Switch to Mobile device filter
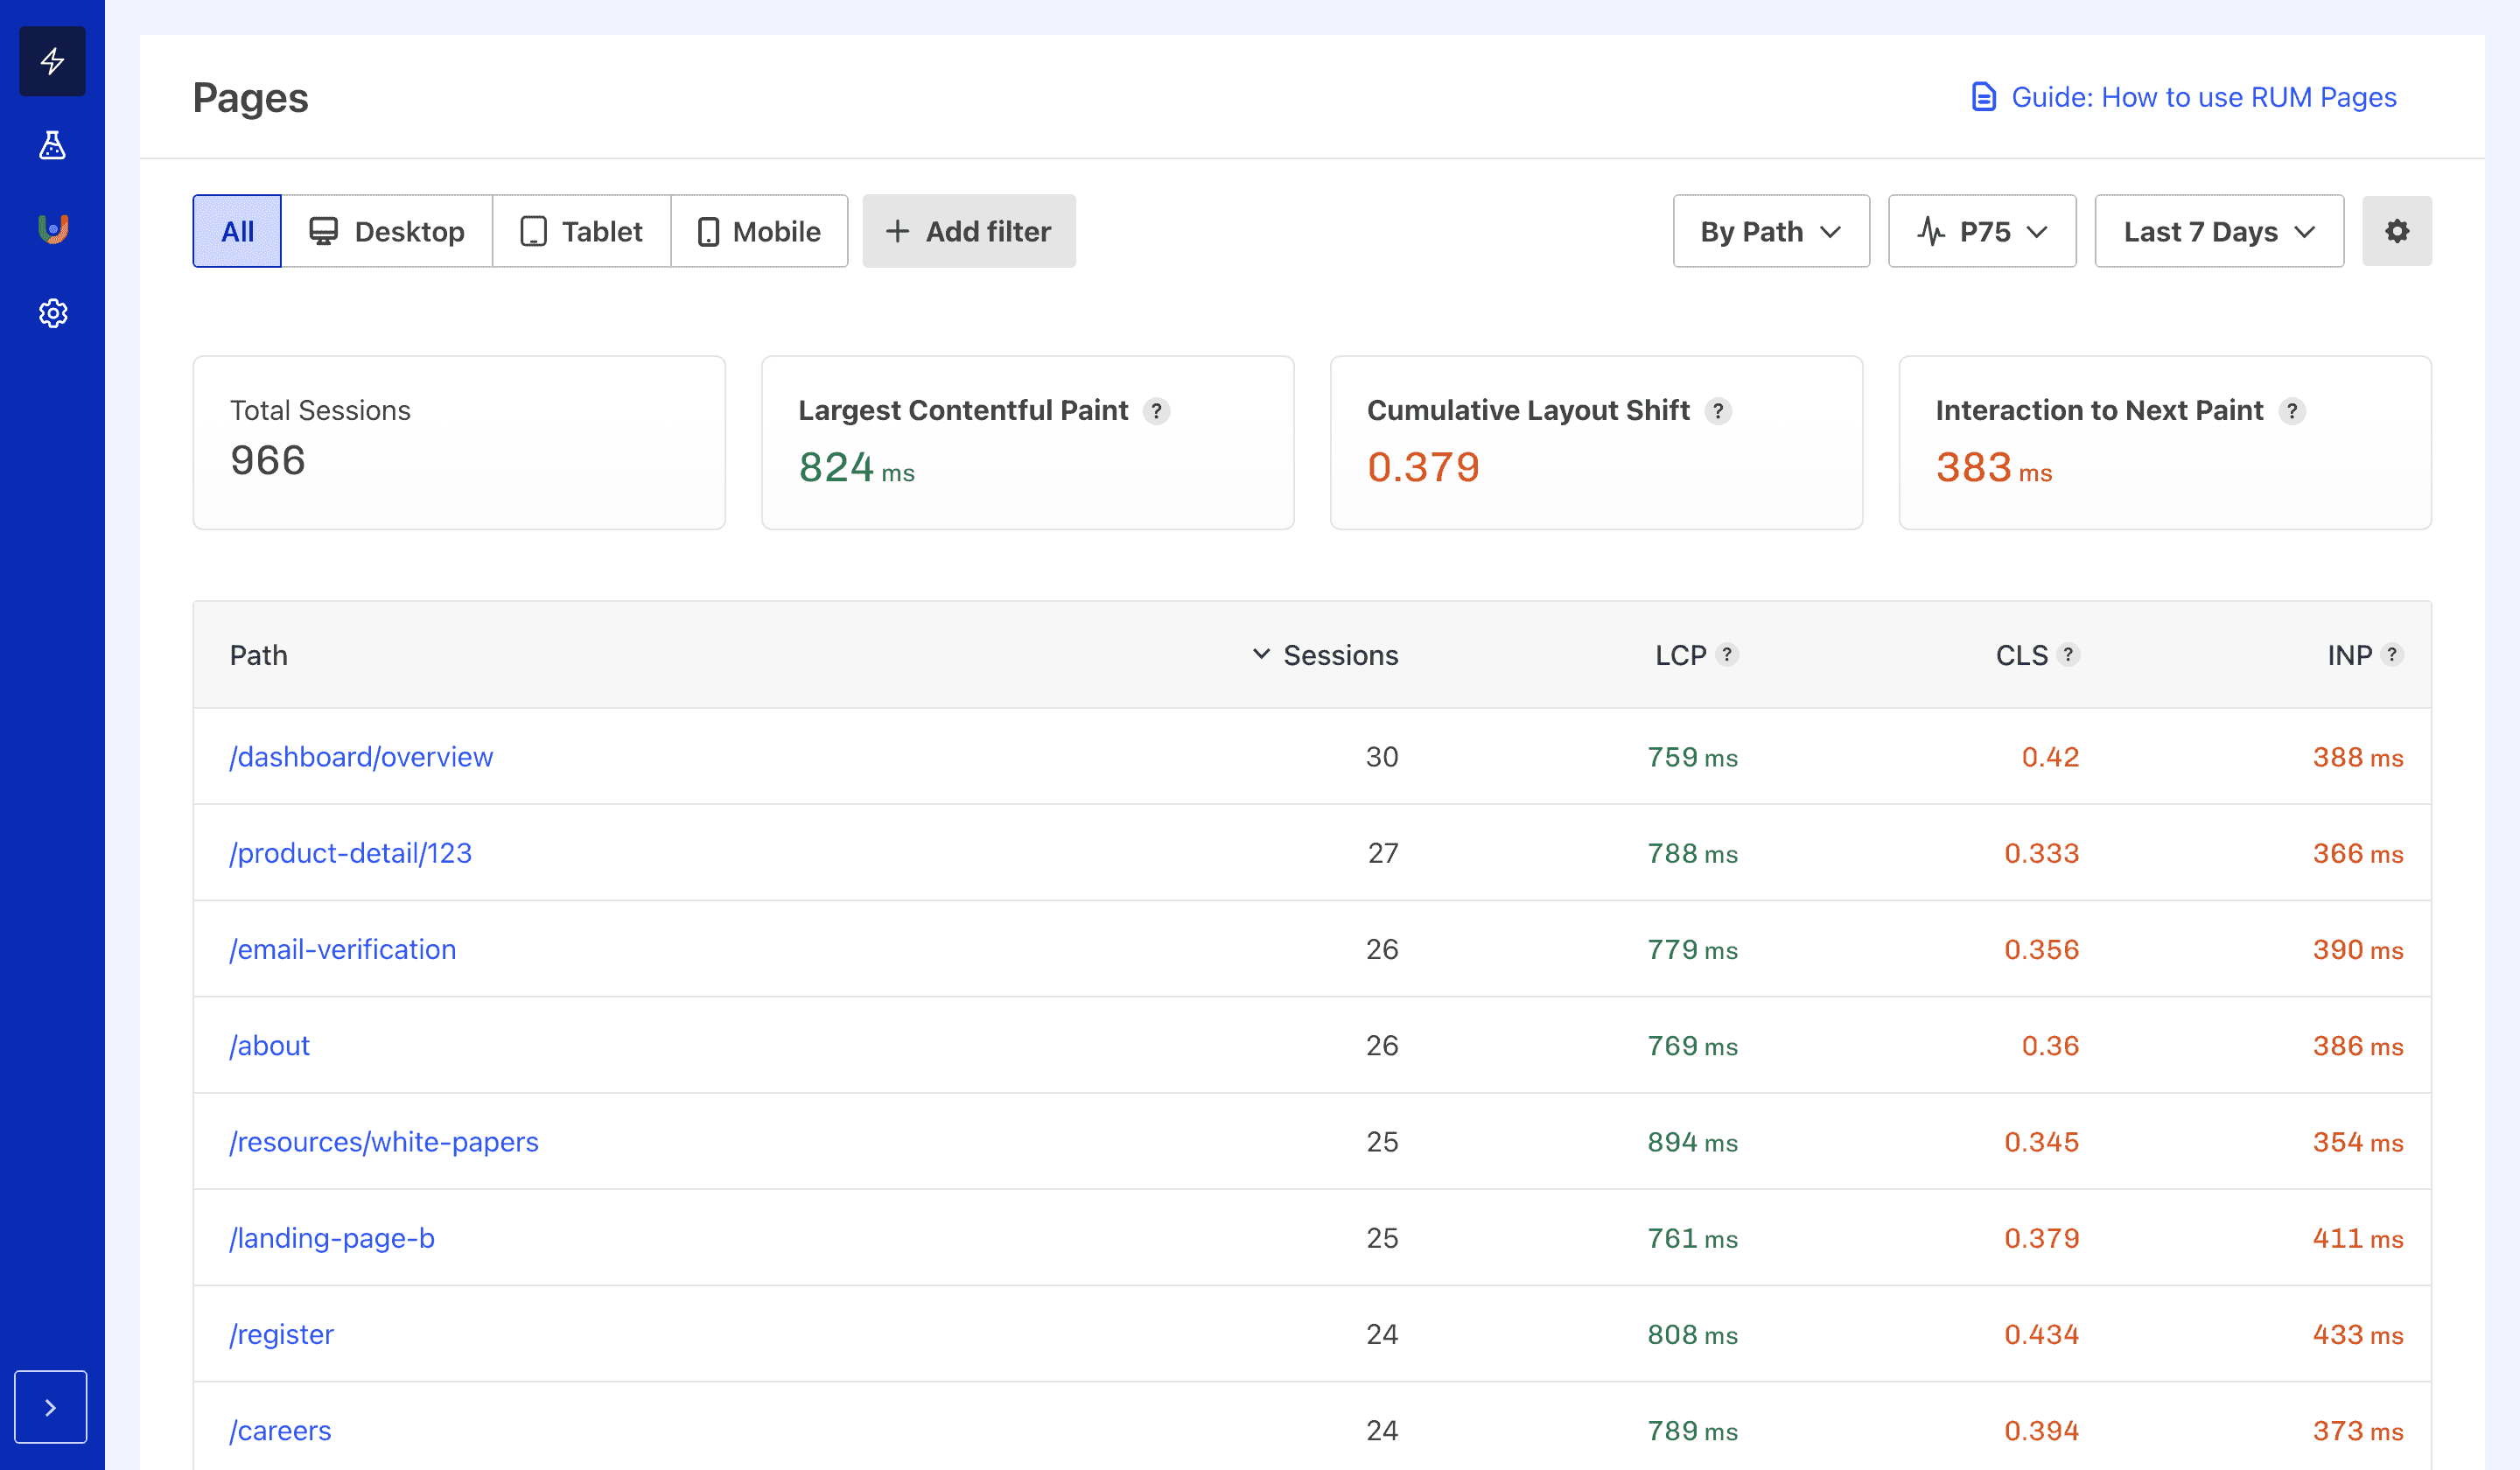 tap(759, 231)
